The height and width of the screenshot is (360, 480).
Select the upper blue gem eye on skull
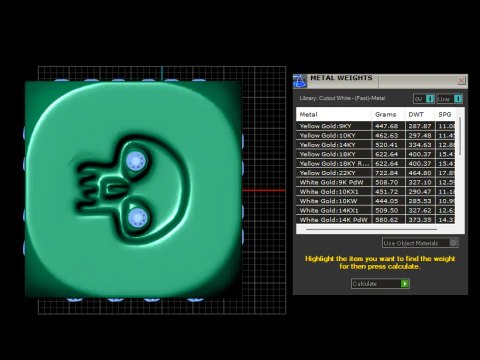tap(136, 161)
